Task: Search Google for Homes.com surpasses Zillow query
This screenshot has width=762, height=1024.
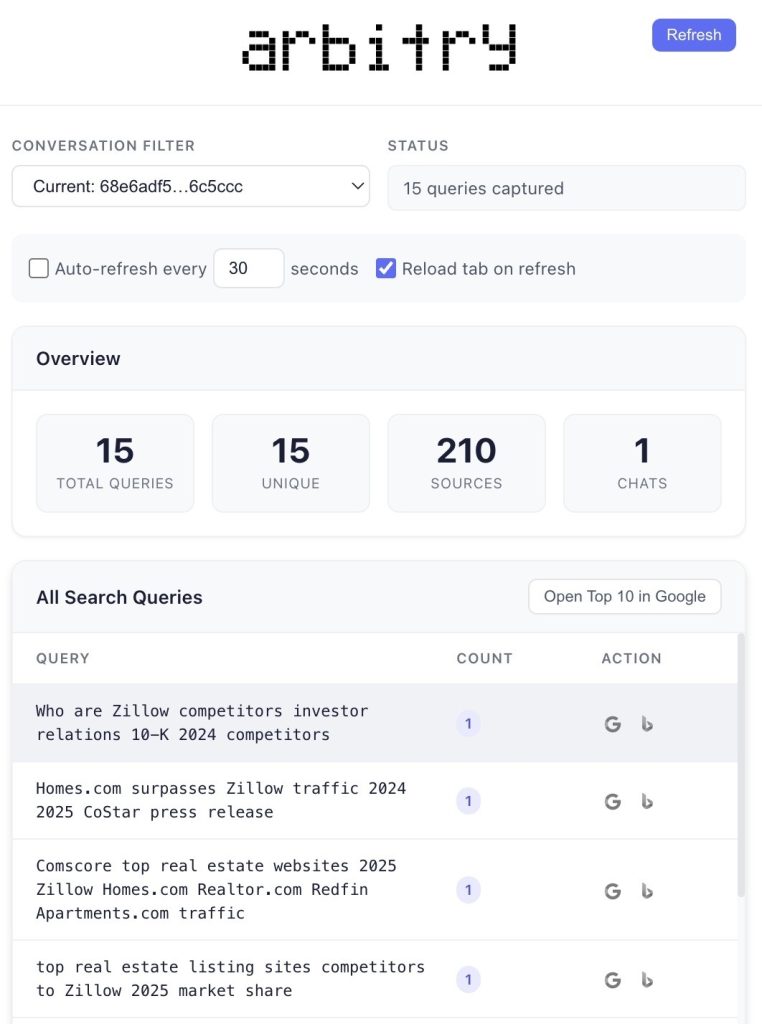Action: tap(613, 801)
